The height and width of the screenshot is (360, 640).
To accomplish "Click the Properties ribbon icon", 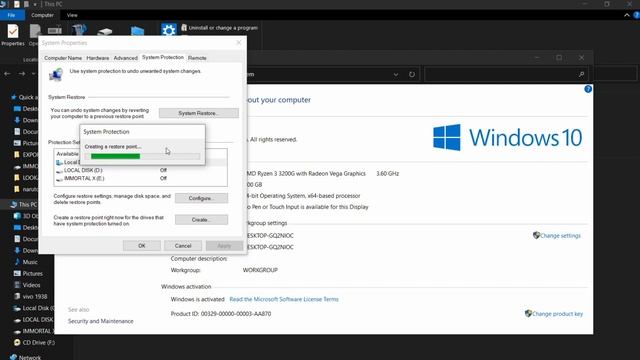I will 13,35.
